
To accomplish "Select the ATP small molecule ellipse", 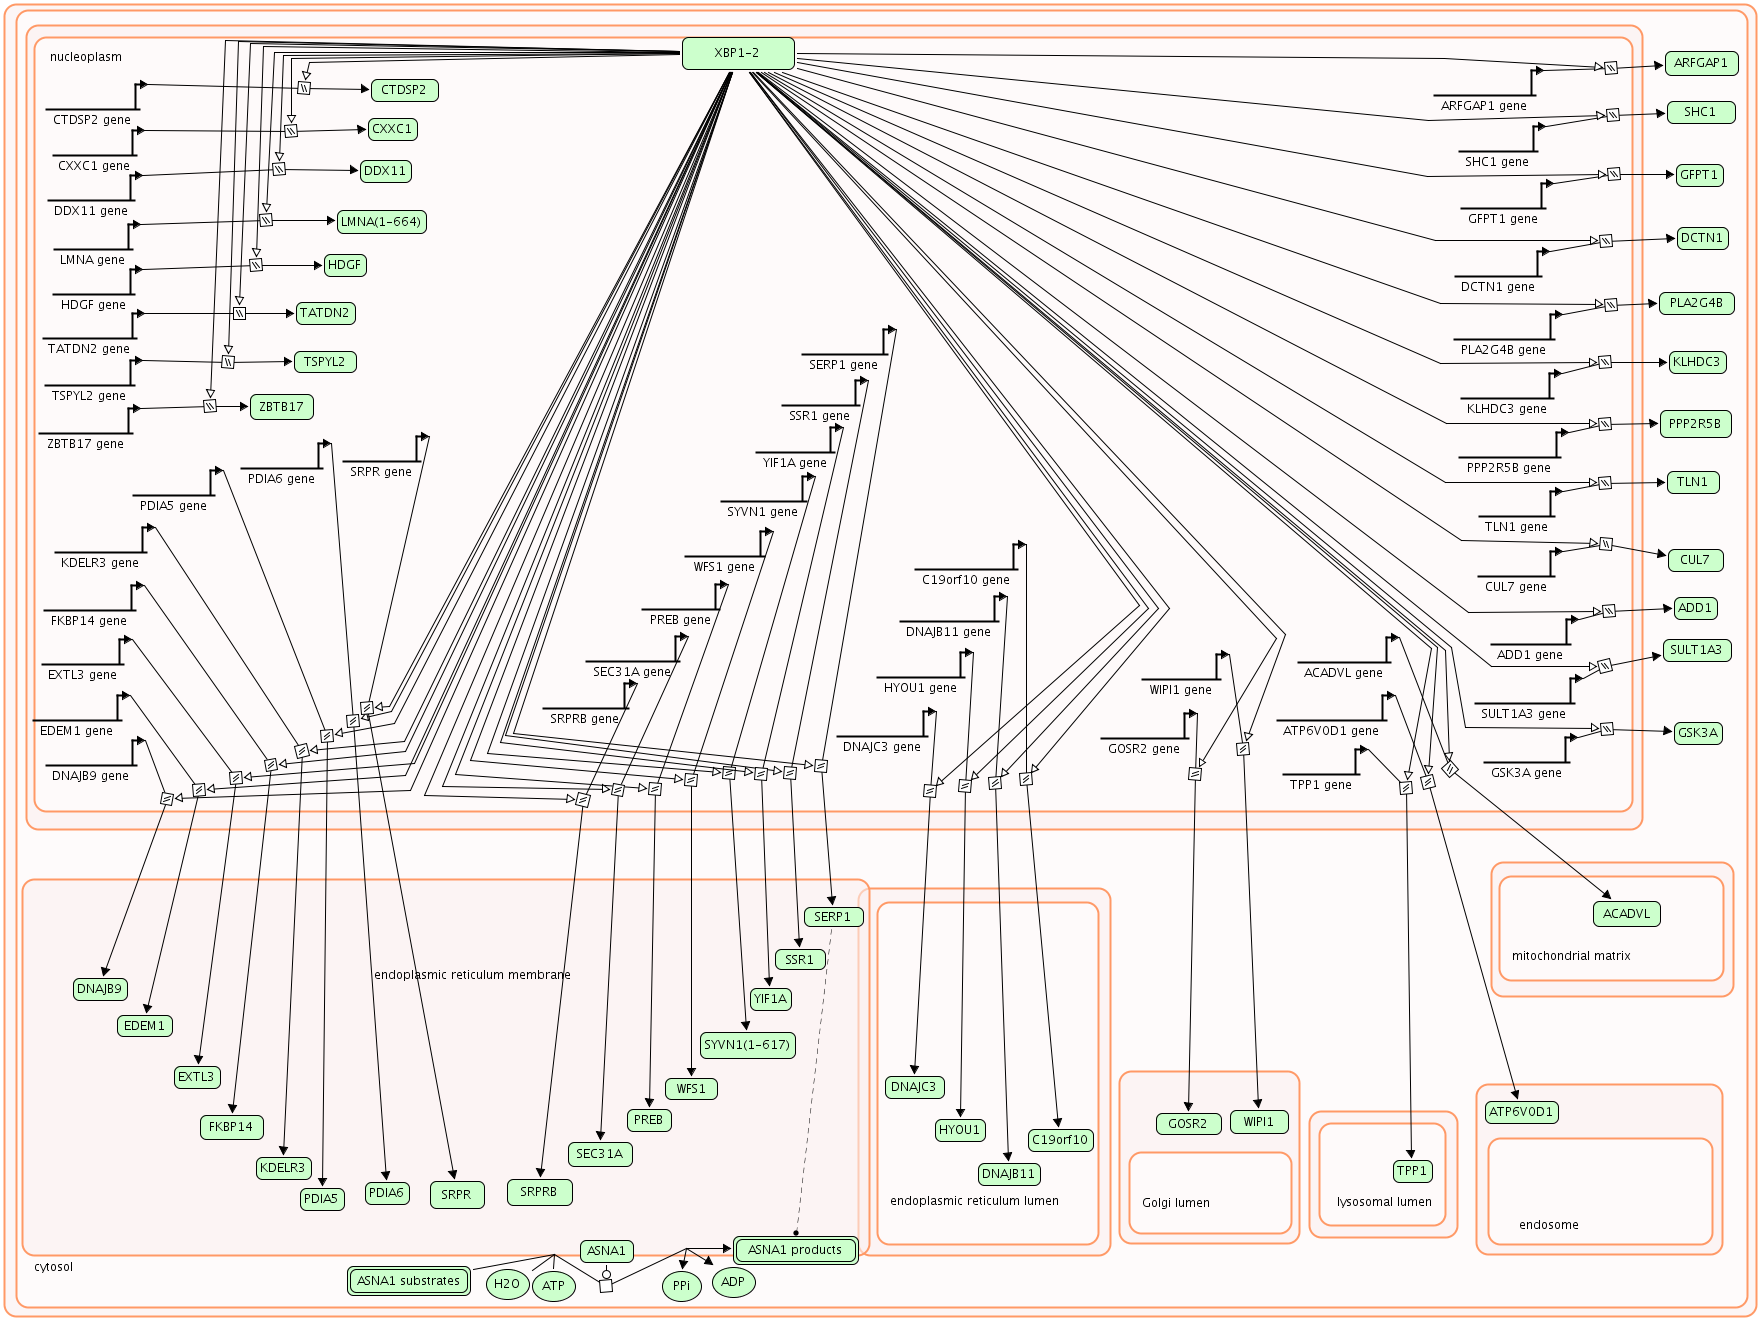I will coord(553,1286).
